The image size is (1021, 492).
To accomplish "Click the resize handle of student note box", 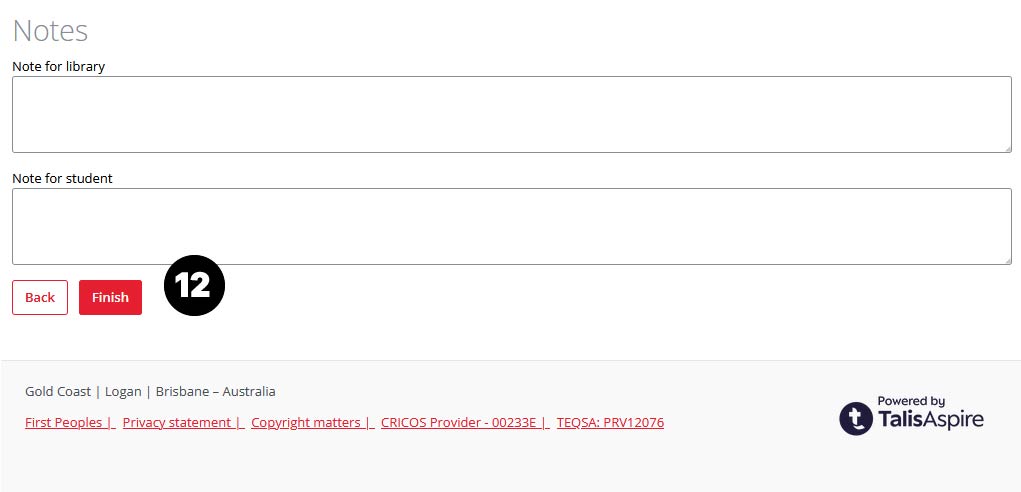I will (x=1006, y=259).
